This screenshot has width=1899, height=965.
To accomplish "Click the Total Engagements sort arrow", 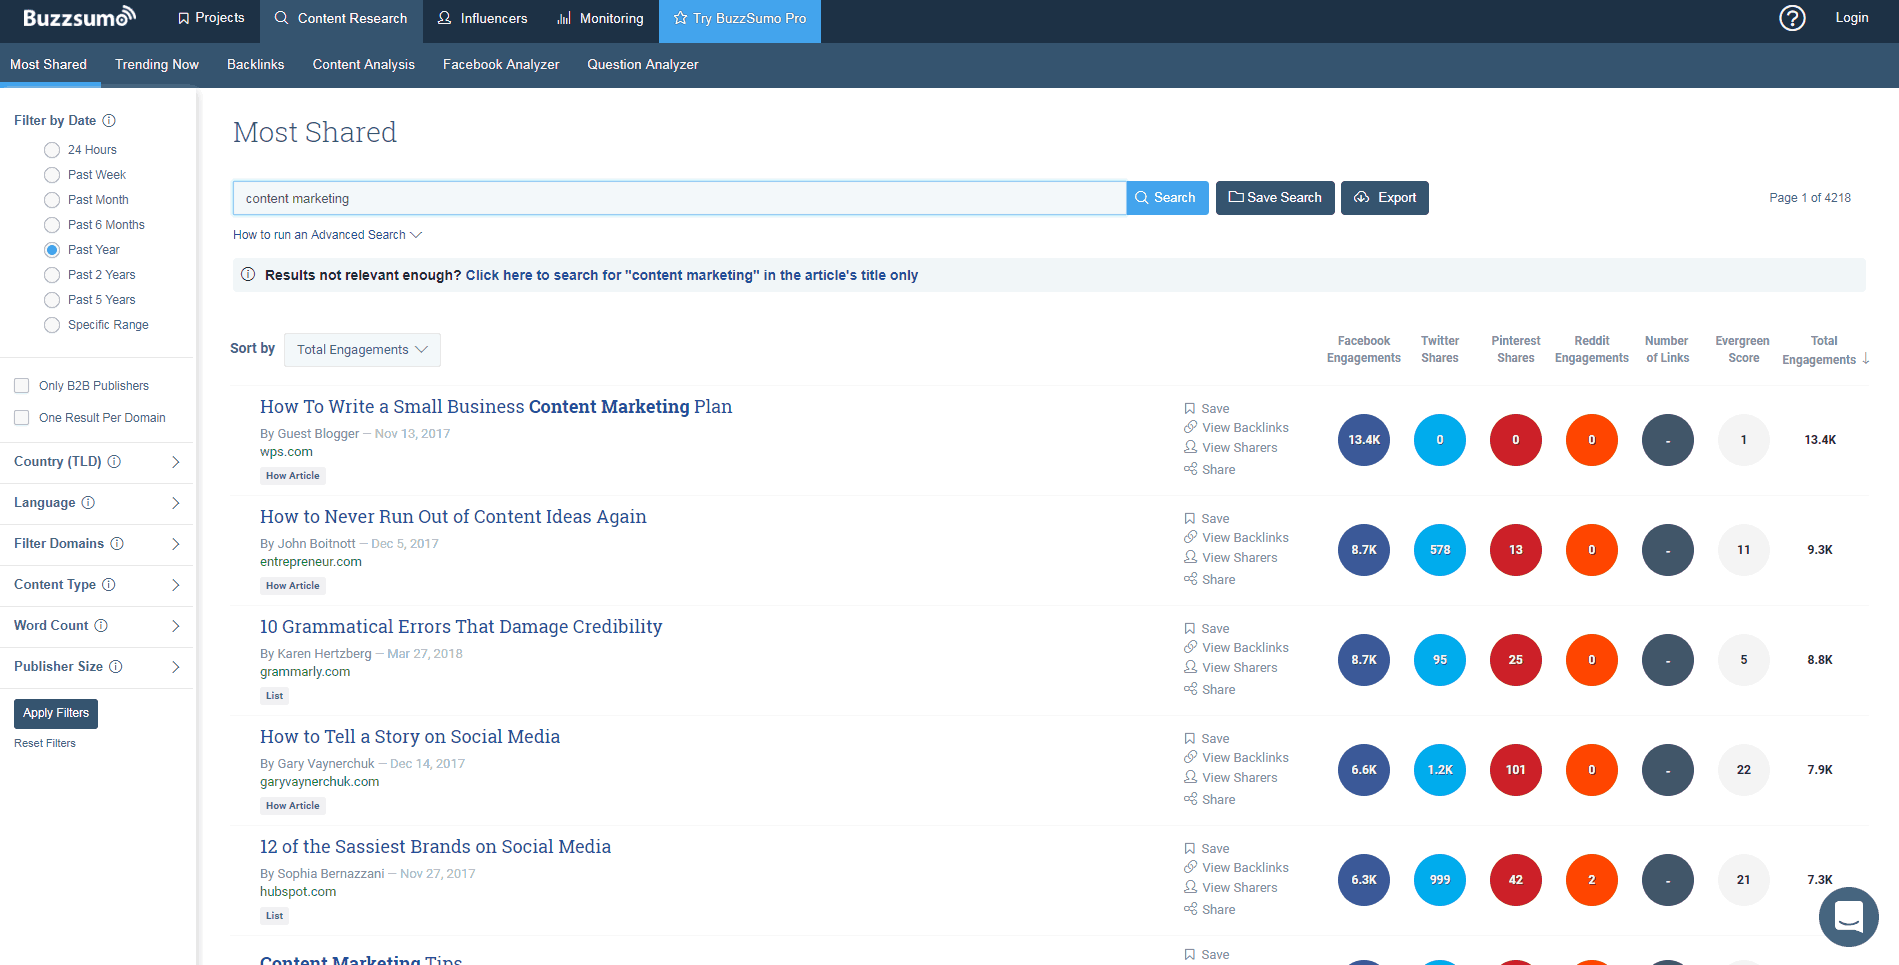I will pyautogui.click(x=1866, y=359).
